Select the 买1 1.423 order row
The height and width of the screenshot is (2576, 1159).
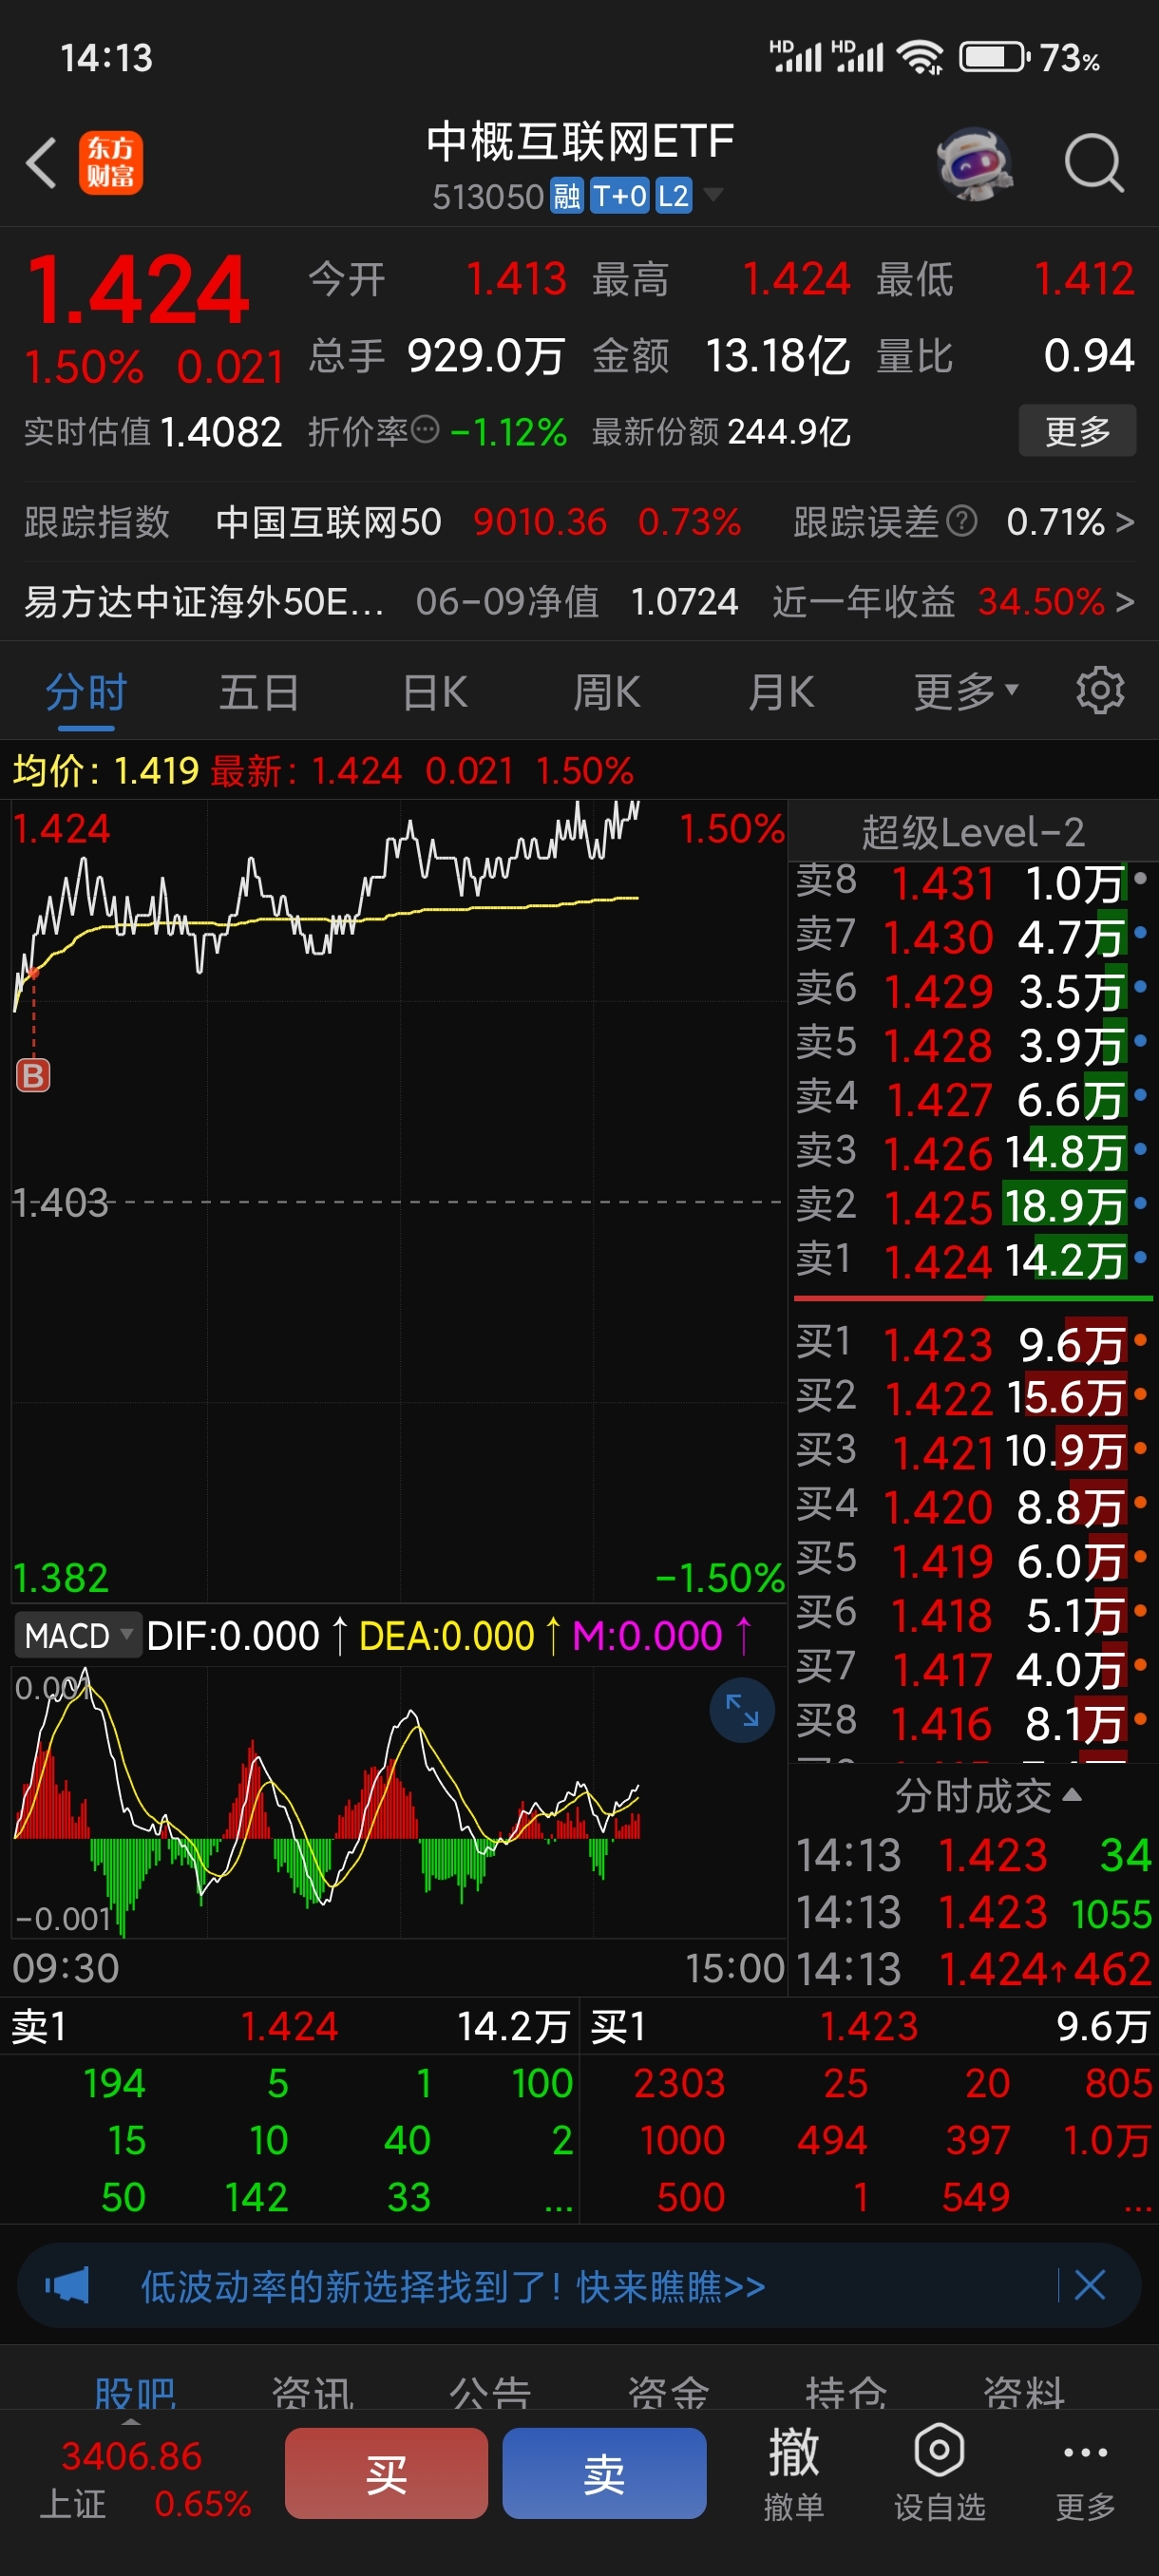973,1343
